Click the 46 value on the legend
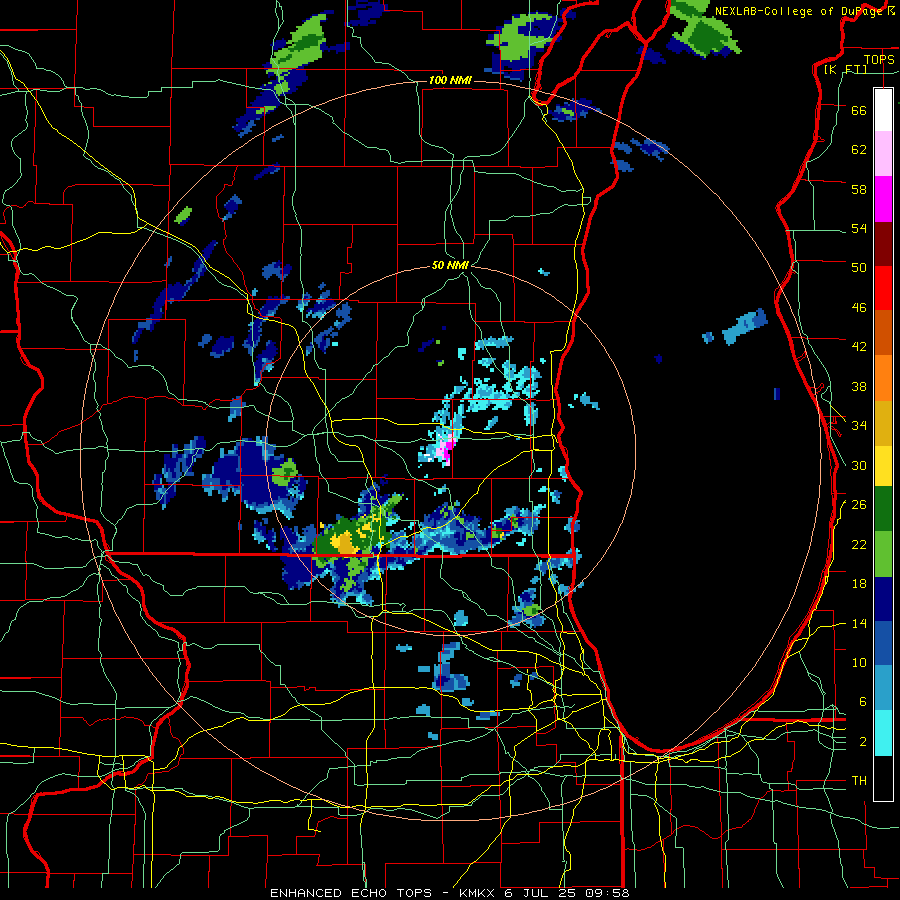The image size is (900, 900). point(859,308)
